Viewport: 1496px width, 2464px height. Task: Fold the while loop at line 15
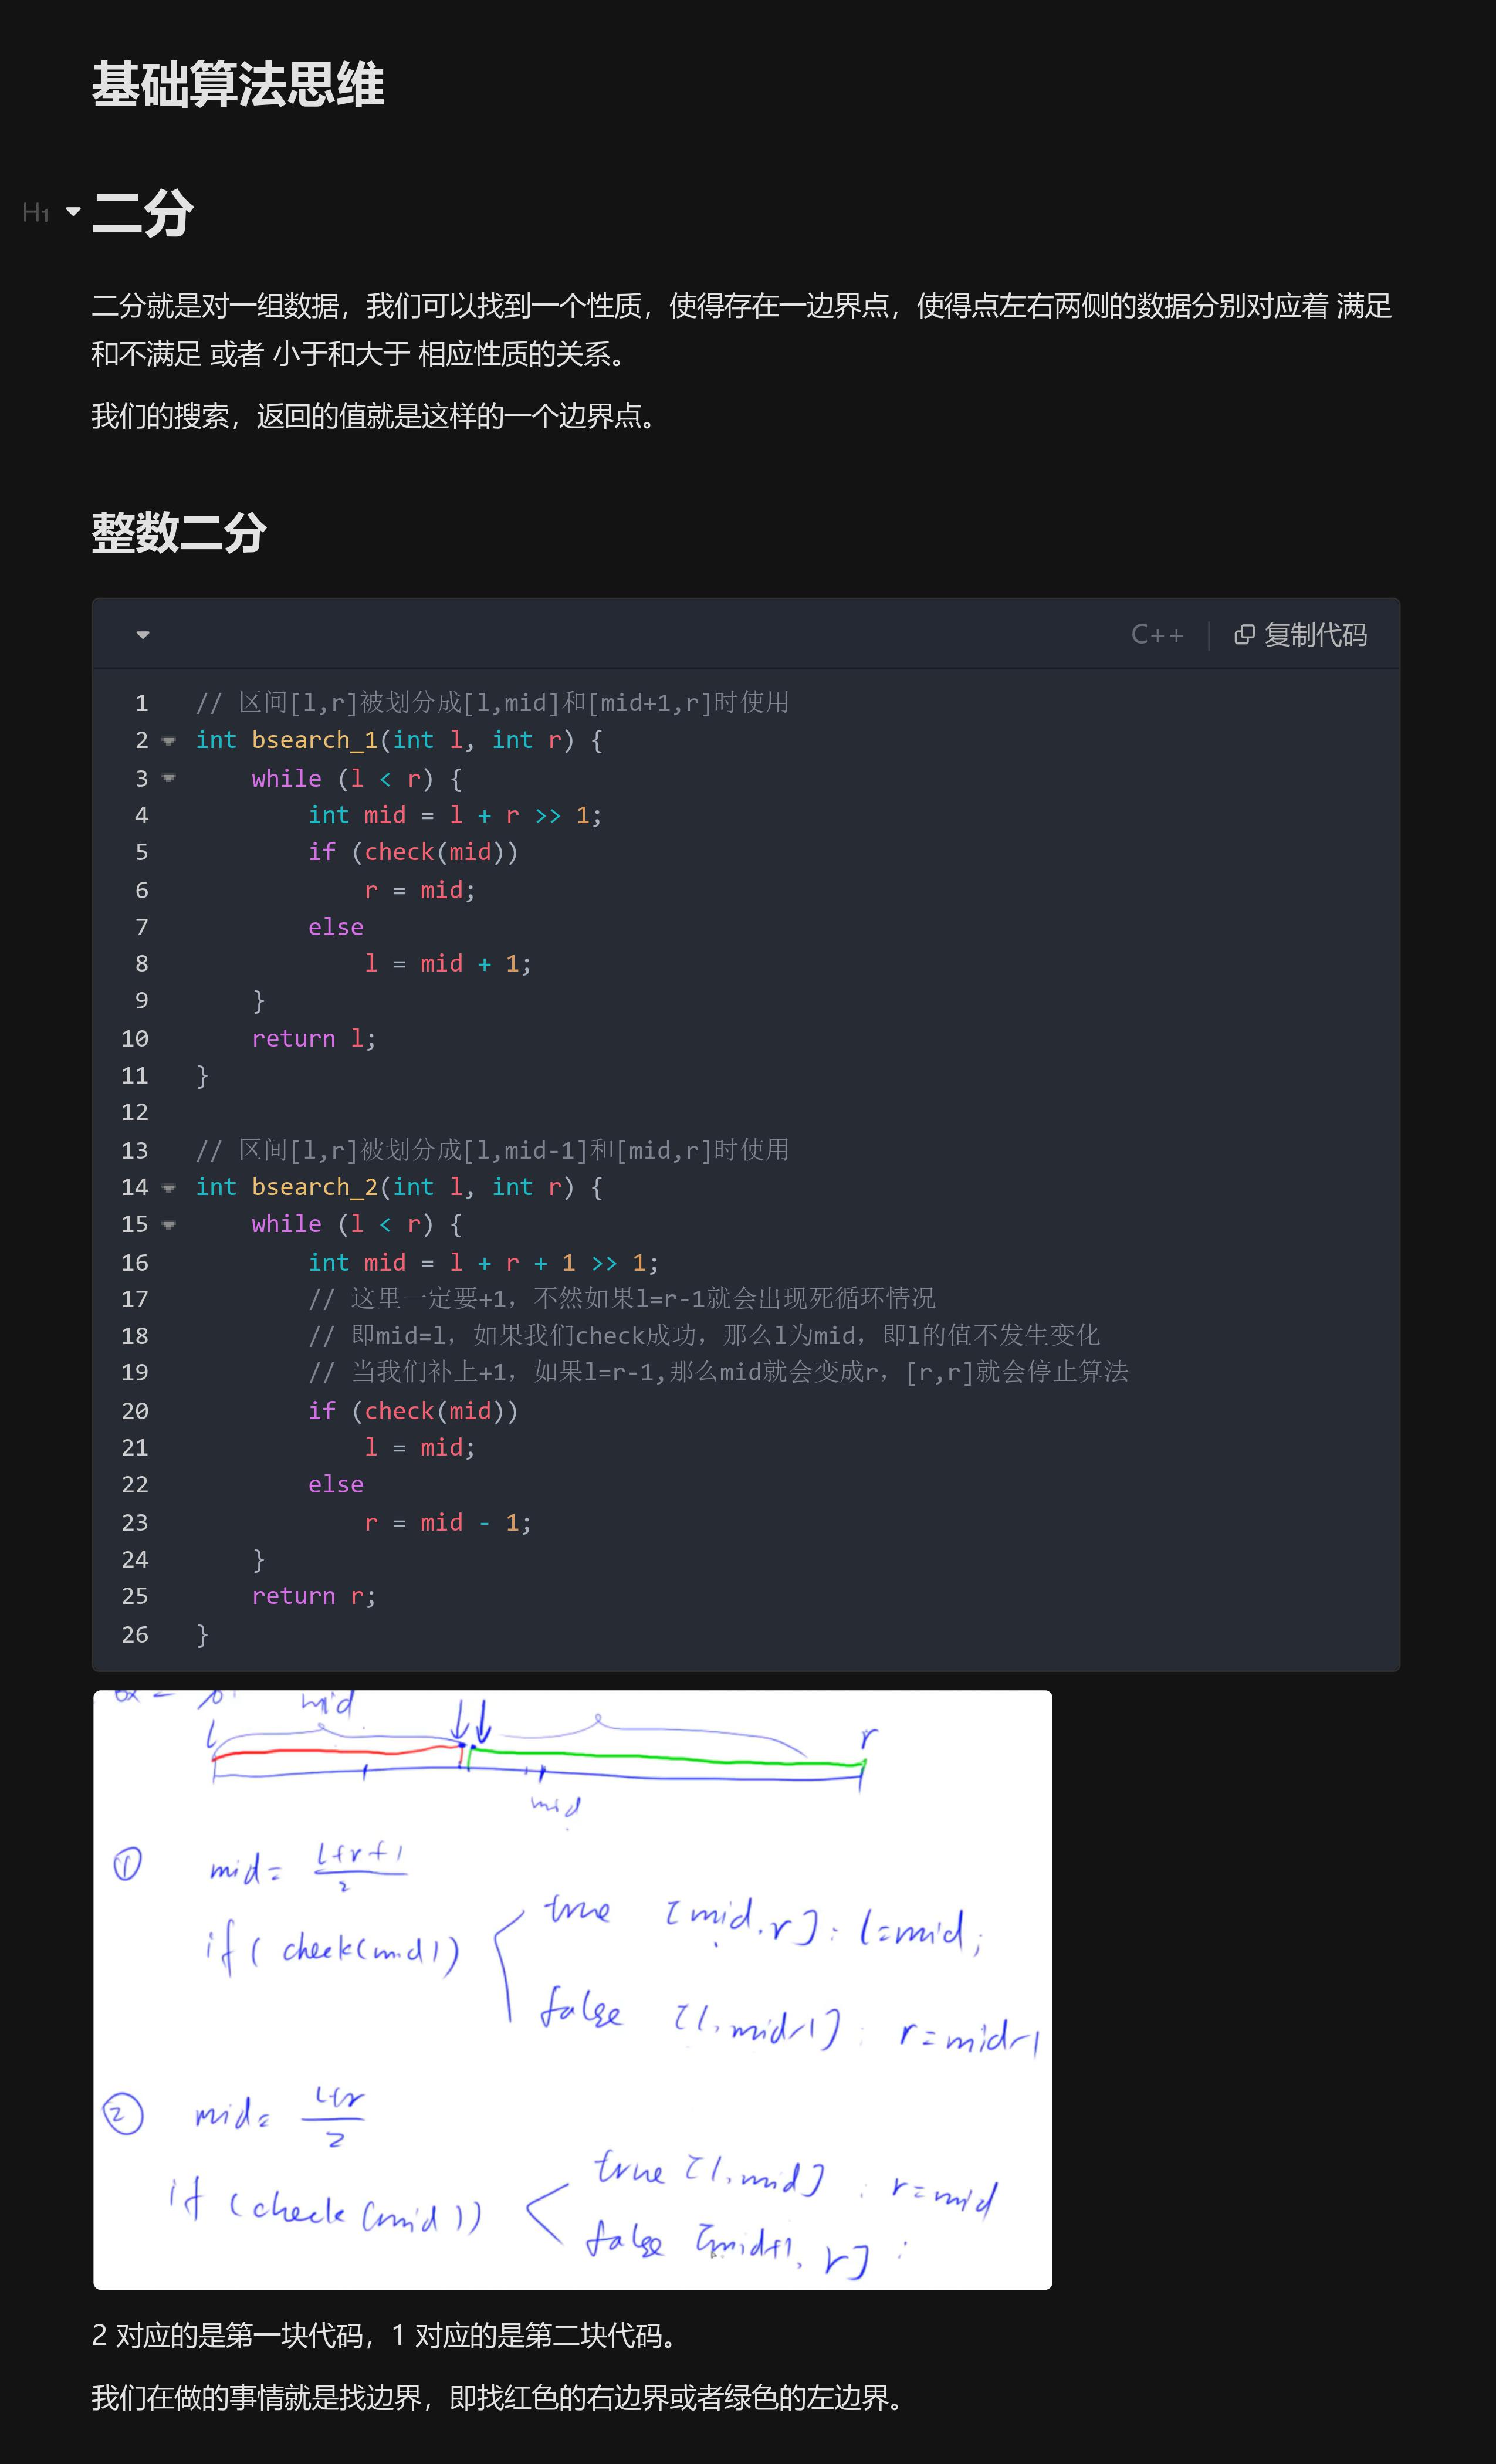169,1225
